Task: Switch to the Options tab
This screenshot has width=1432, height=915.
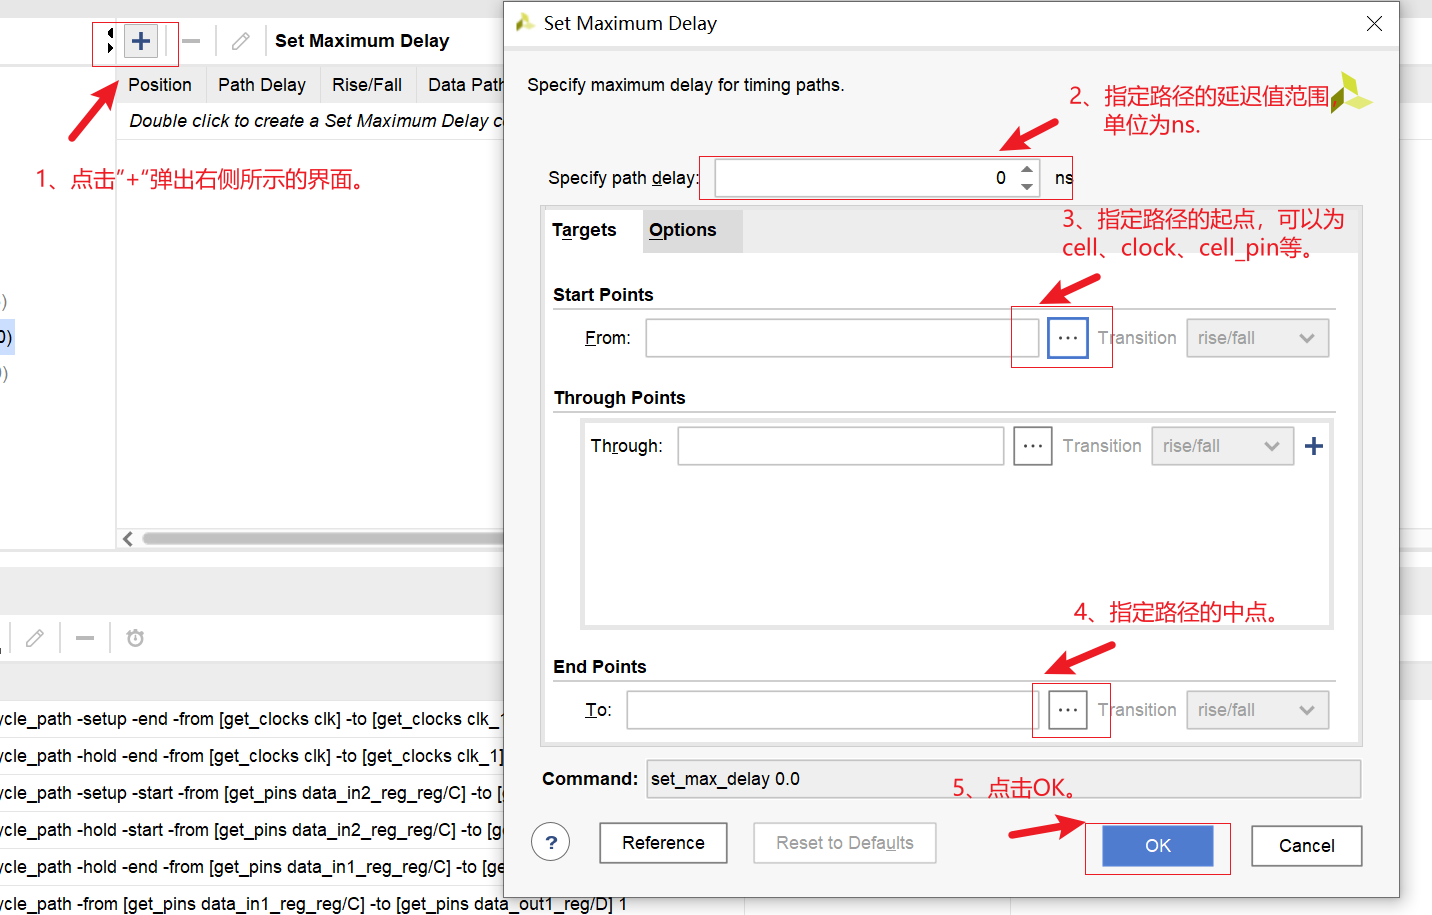Action: click(683, 230)
